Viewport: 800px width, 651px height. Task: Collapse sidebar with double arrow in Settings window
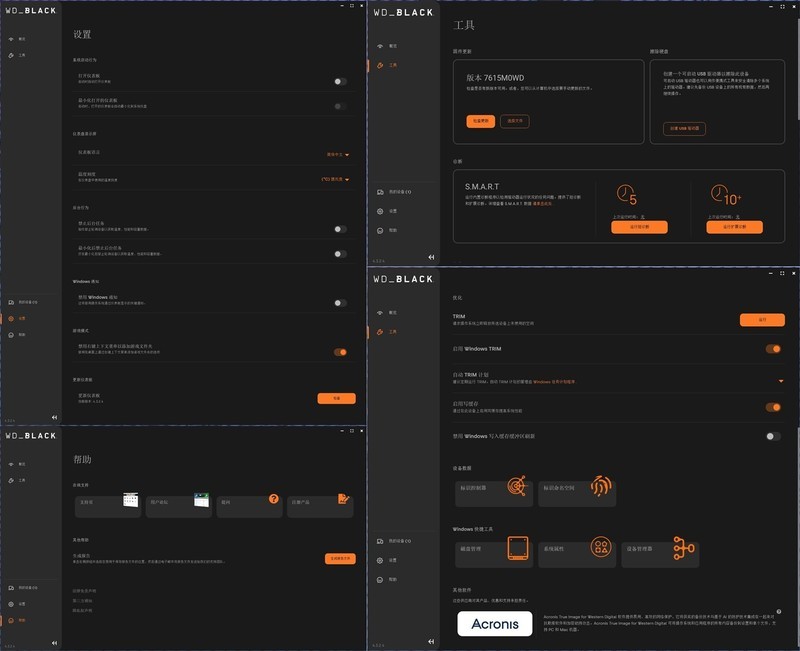55,418
